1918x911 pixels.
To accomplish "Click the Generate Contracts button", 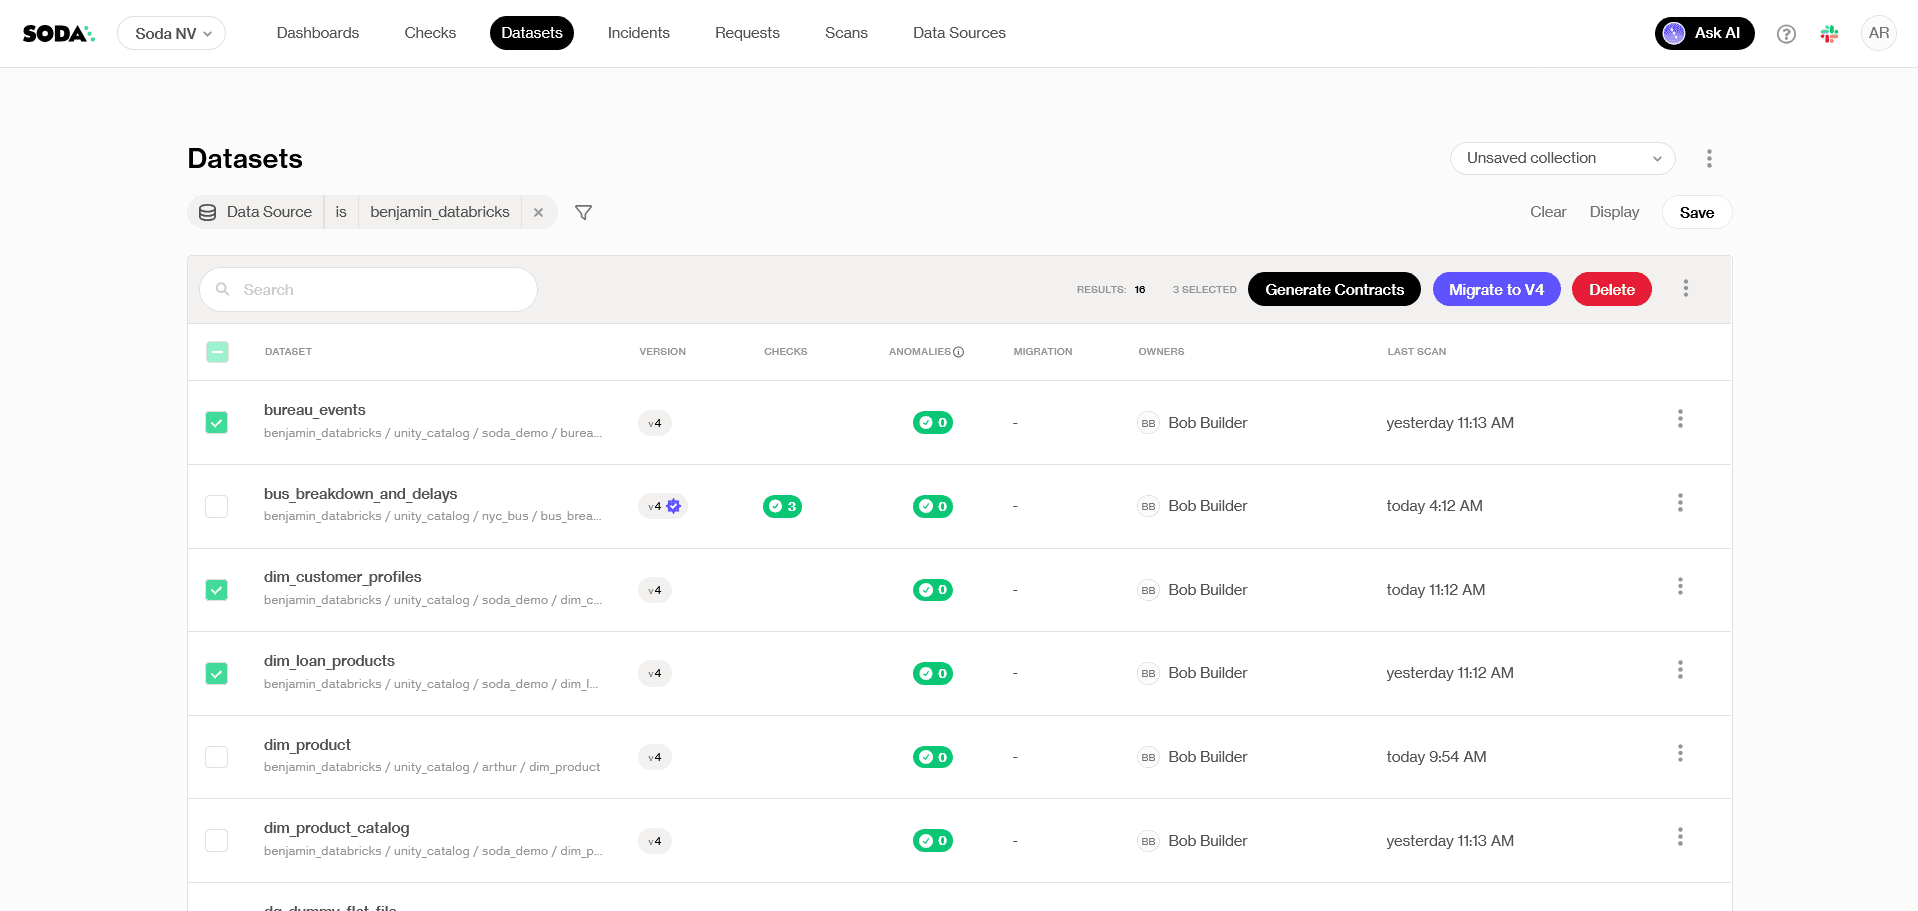I will pos(1334,289).
